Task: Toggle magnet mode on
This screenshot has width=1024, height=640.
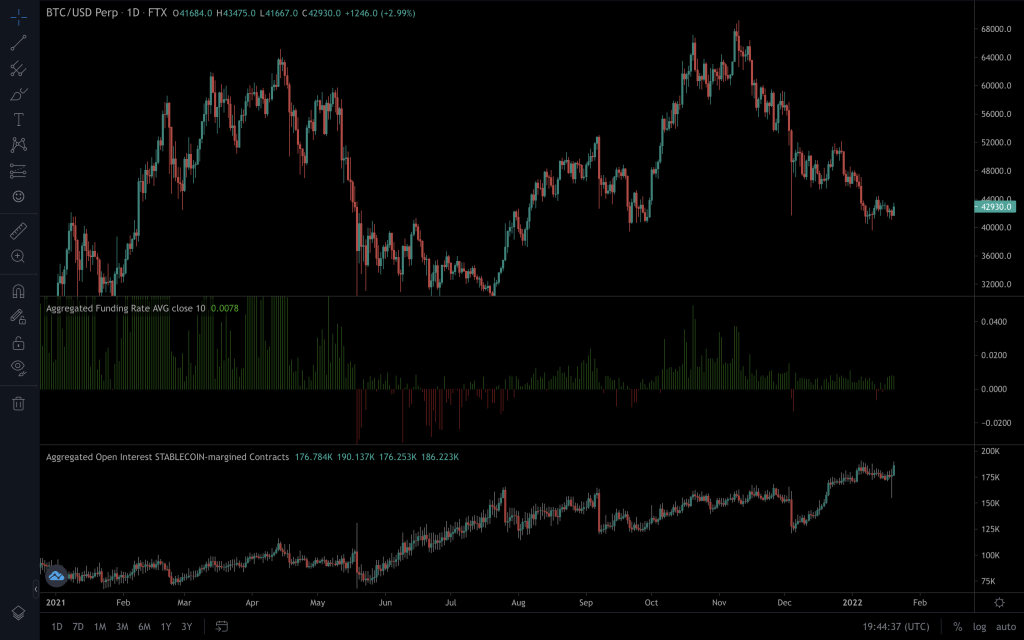Action: click(x=18, y=291)
